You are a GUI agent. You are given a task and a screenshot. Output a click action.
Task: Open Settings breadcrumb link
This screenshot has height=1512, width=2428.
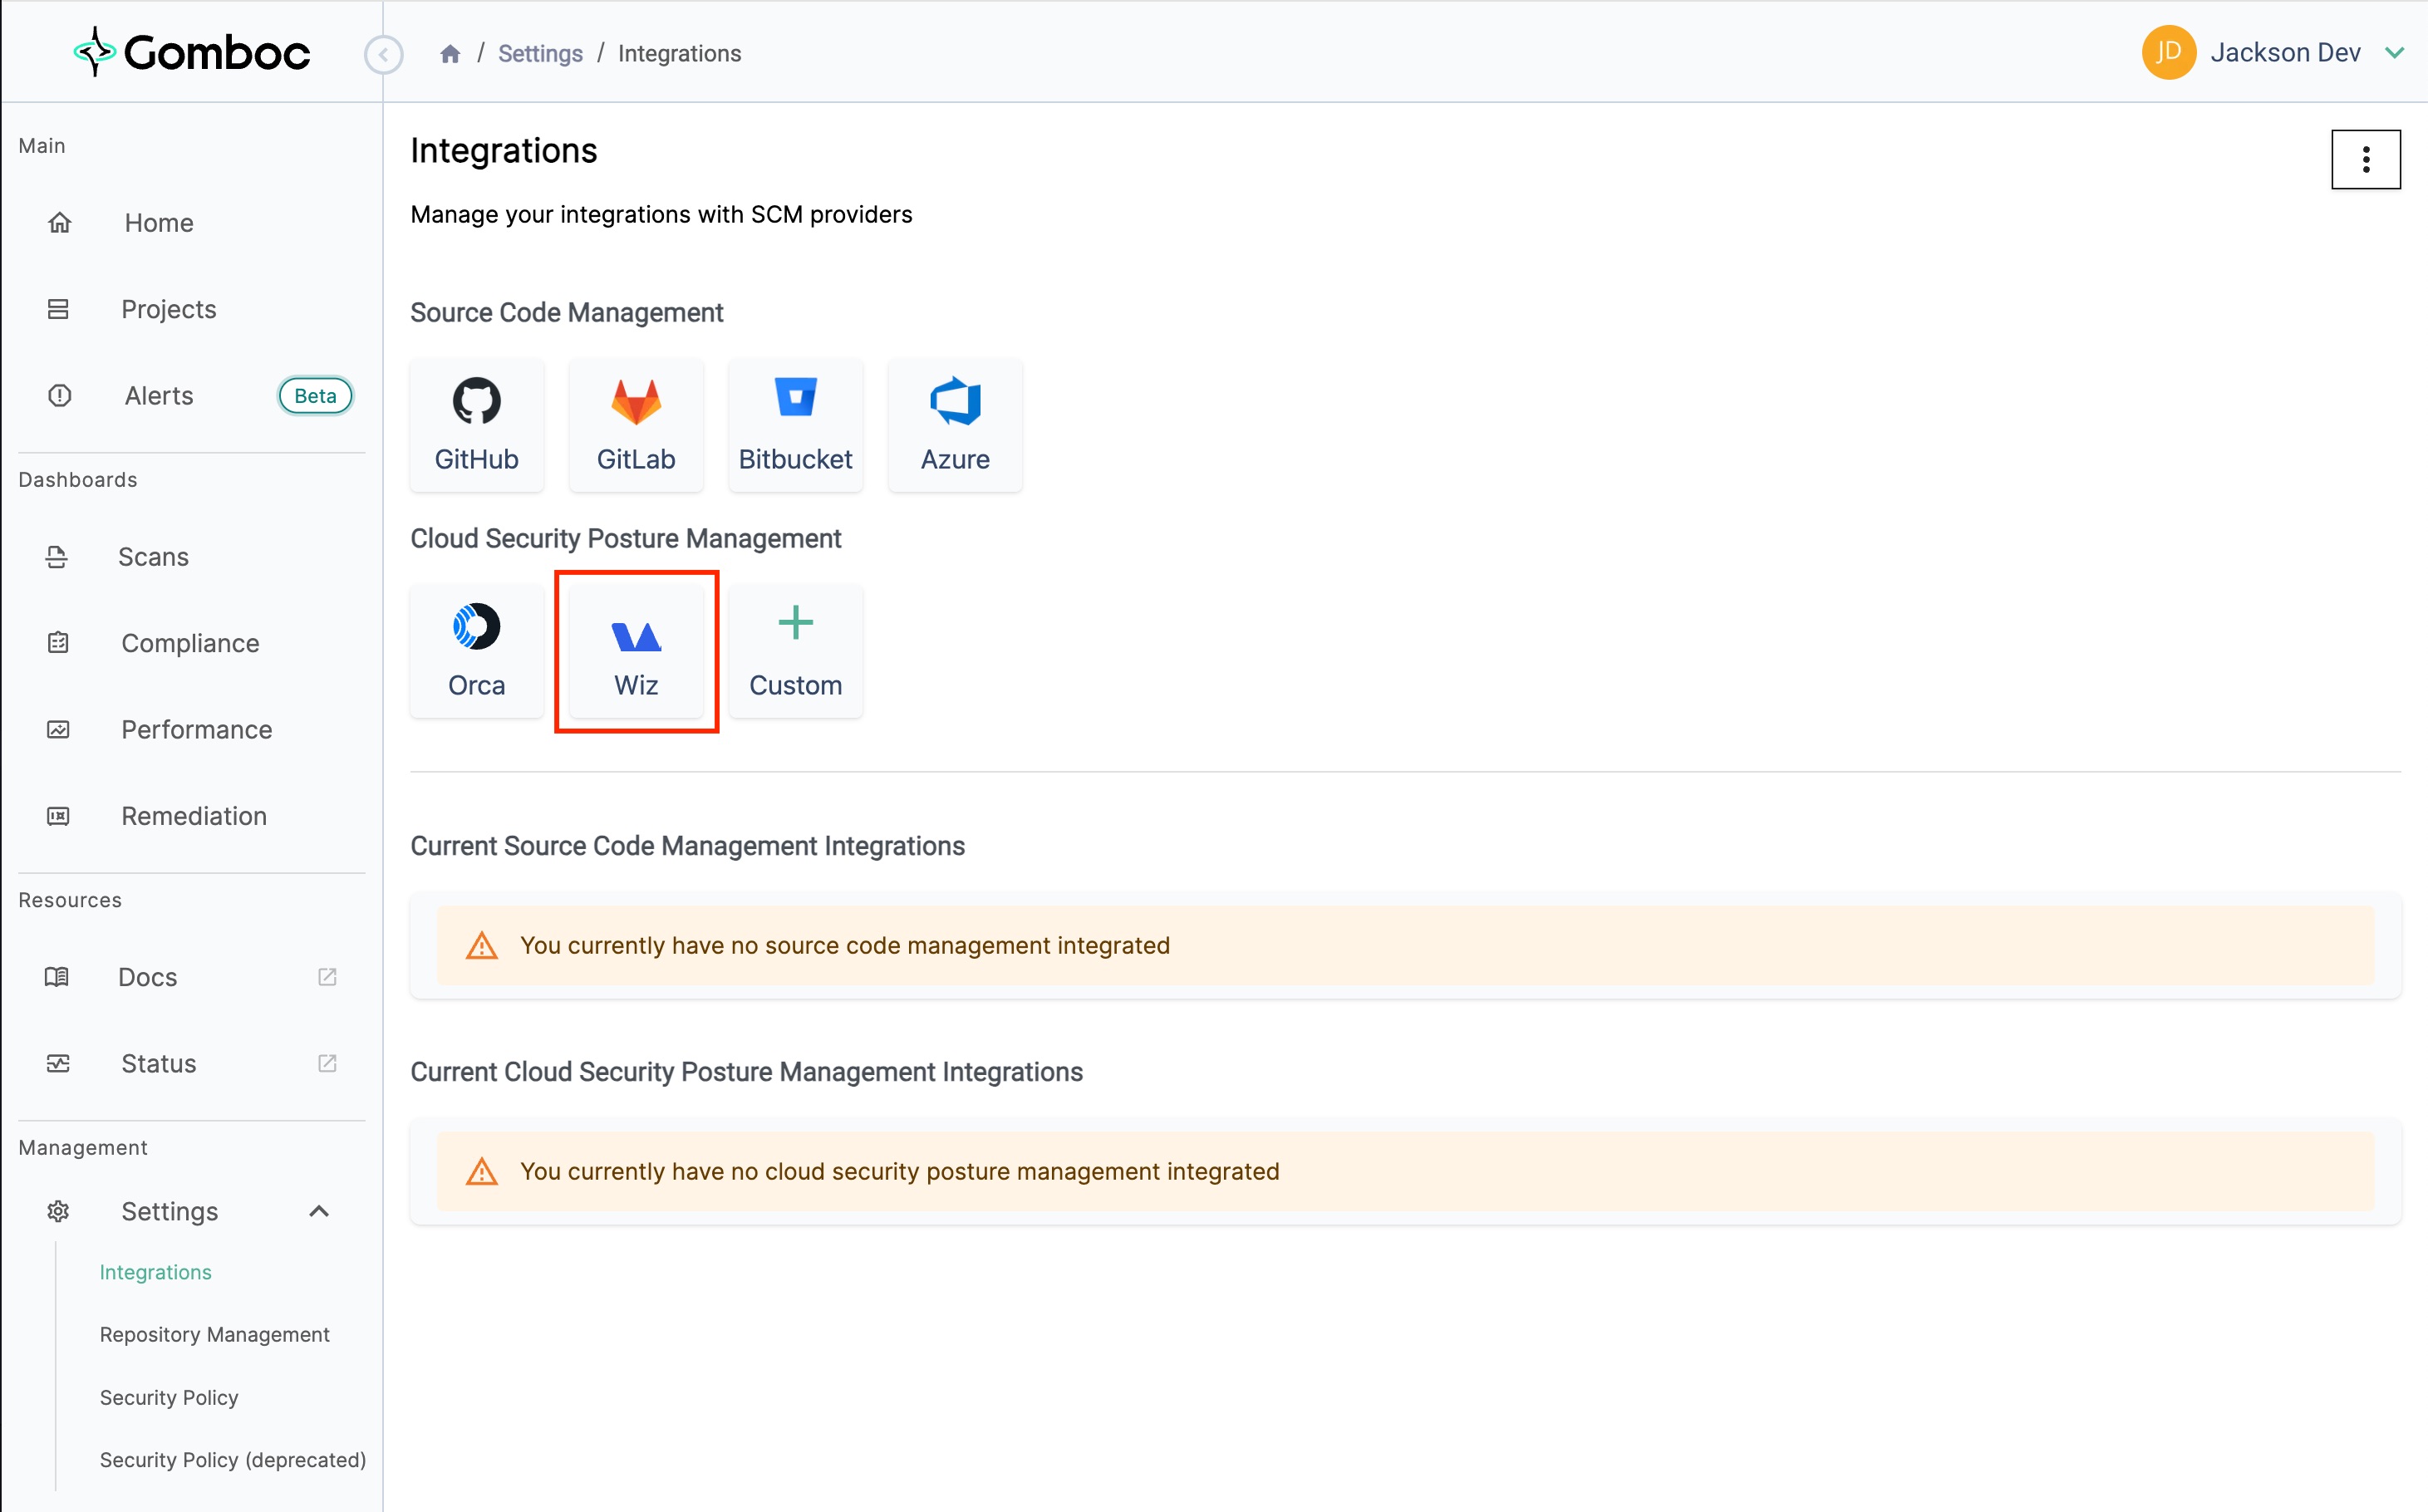point(540,54)
